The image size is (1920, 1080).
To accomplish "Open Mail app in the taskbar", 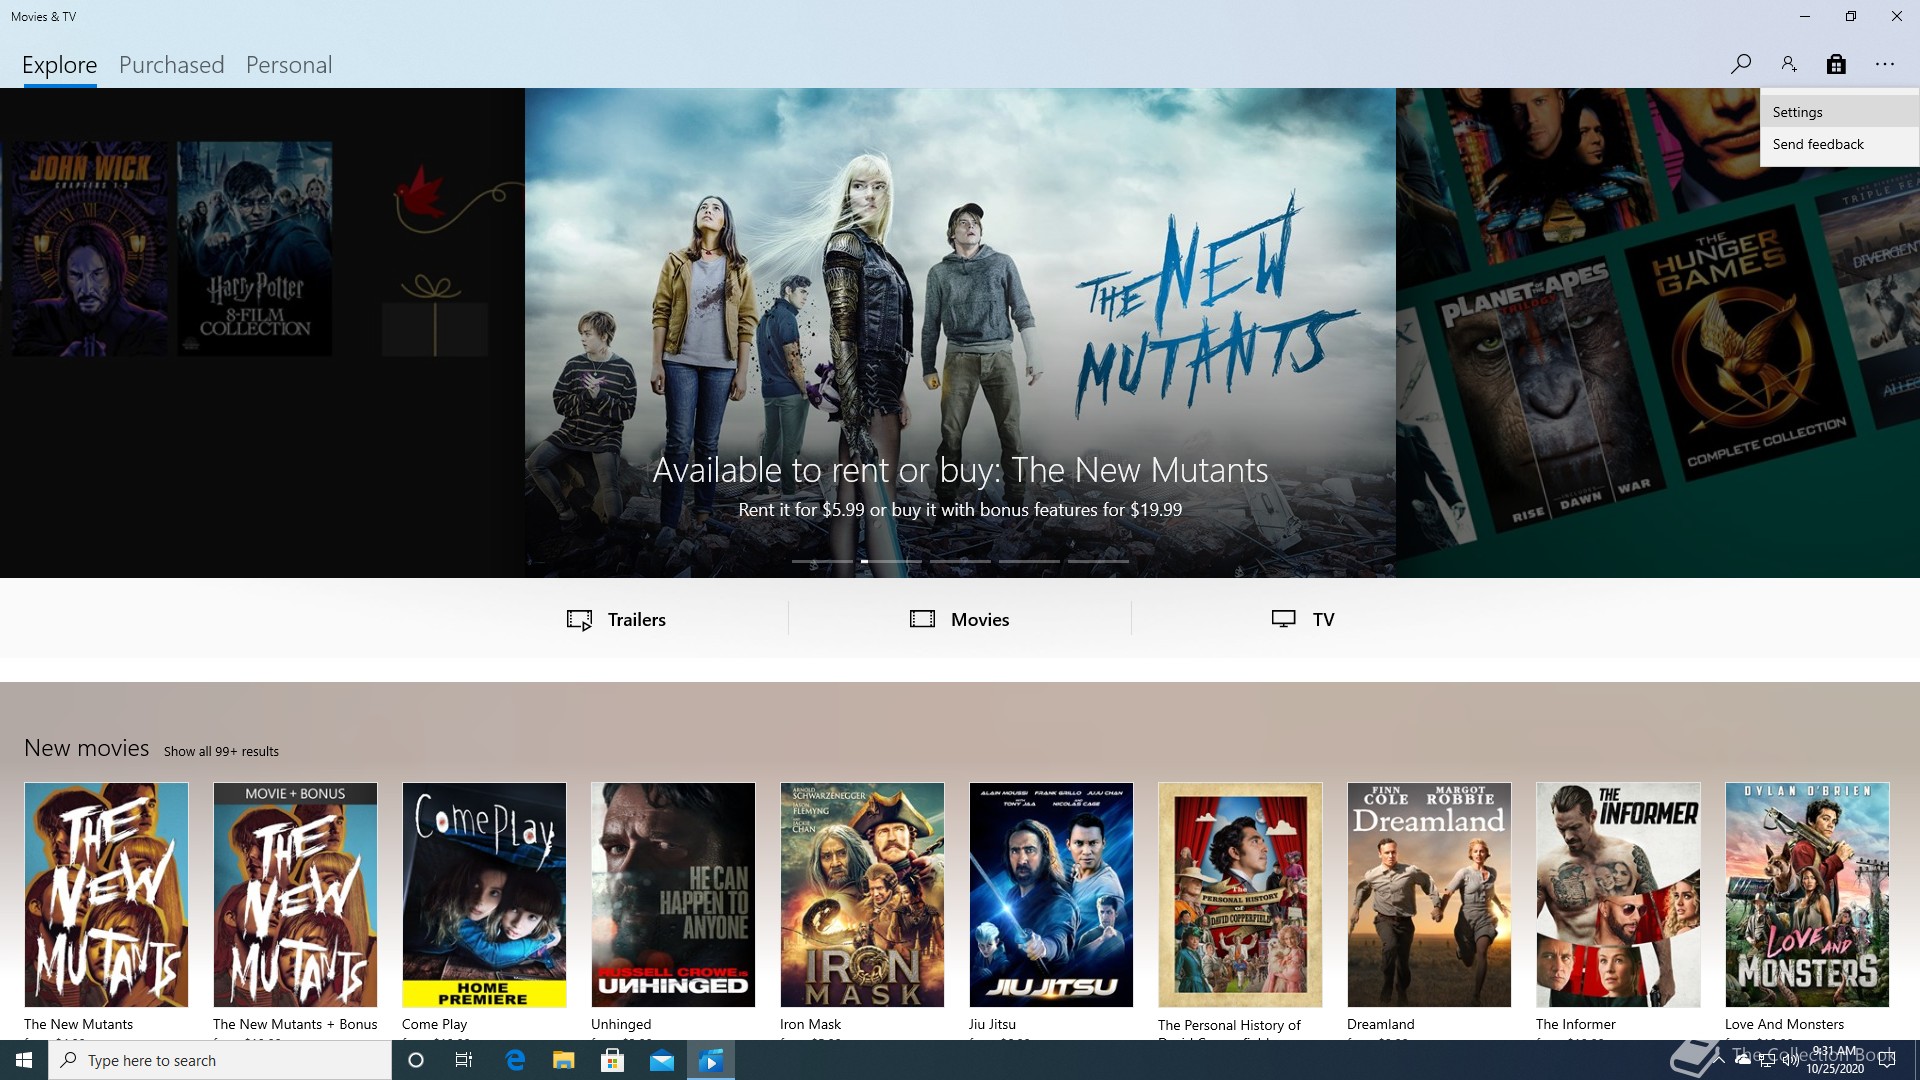I will (x=662, y=1061).
